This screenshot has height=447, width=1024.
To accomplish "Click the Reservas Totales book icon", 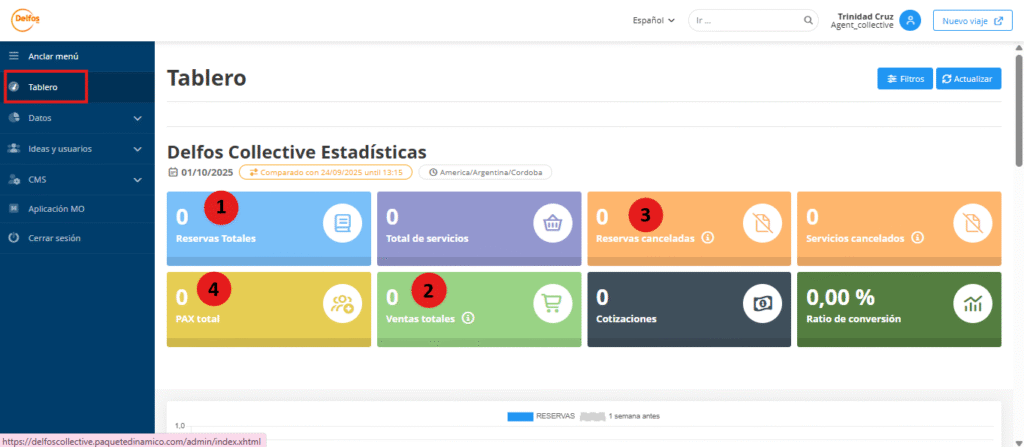I will 342,222.
